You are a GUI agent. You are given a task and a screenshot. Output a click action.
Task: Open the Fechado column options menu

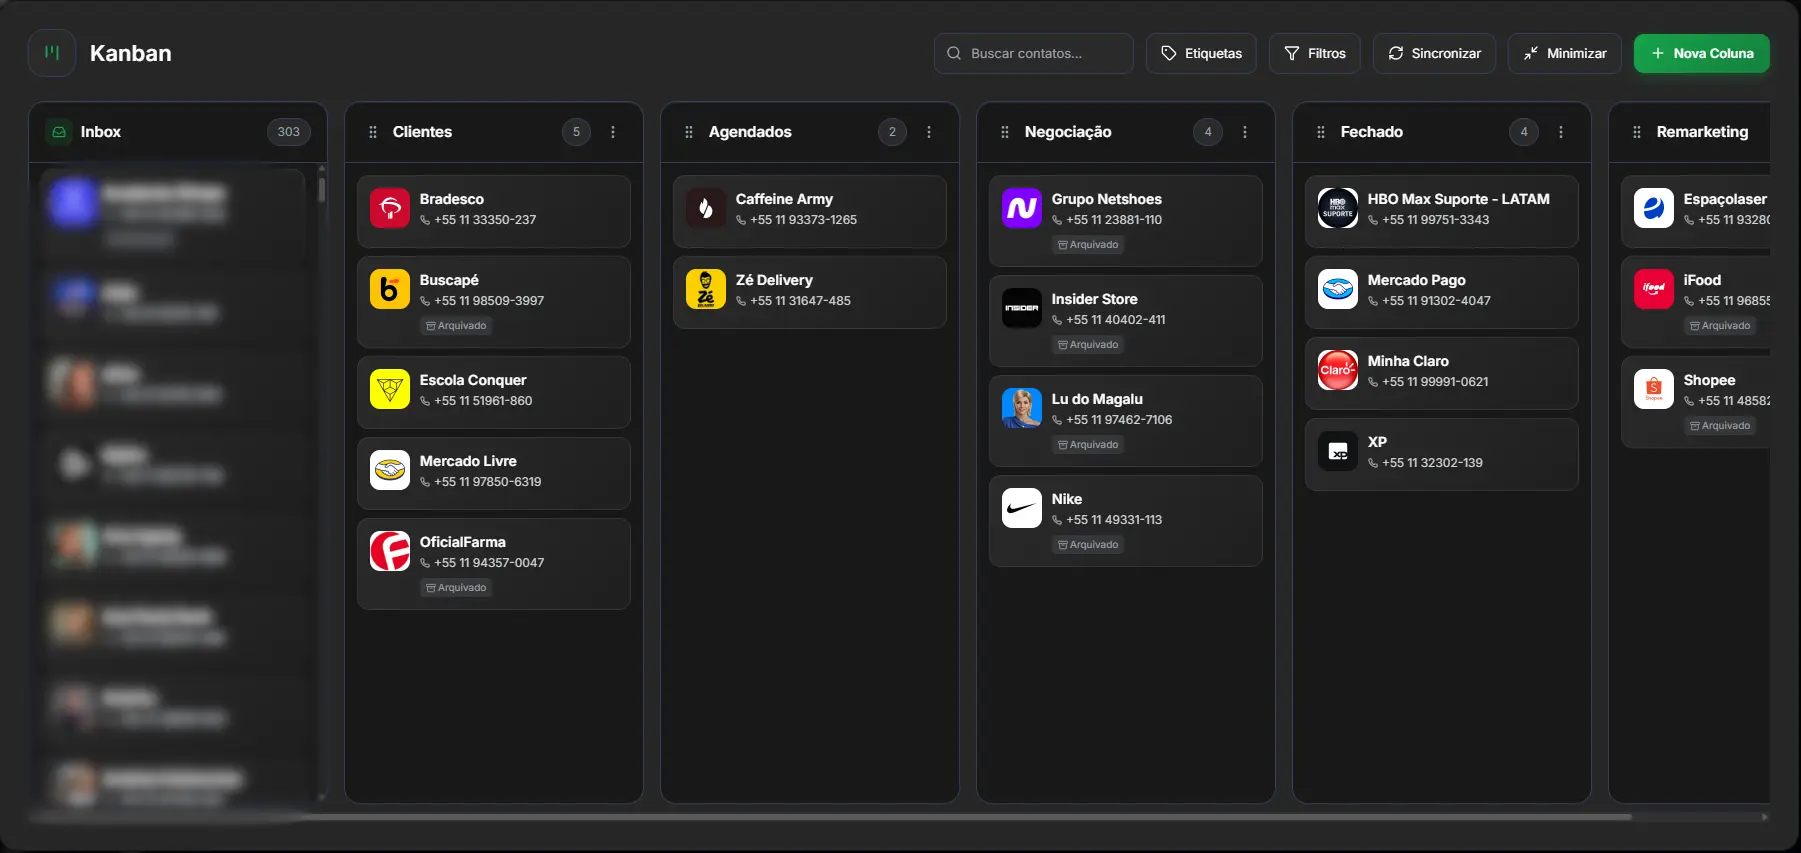tap(1561, 132)
